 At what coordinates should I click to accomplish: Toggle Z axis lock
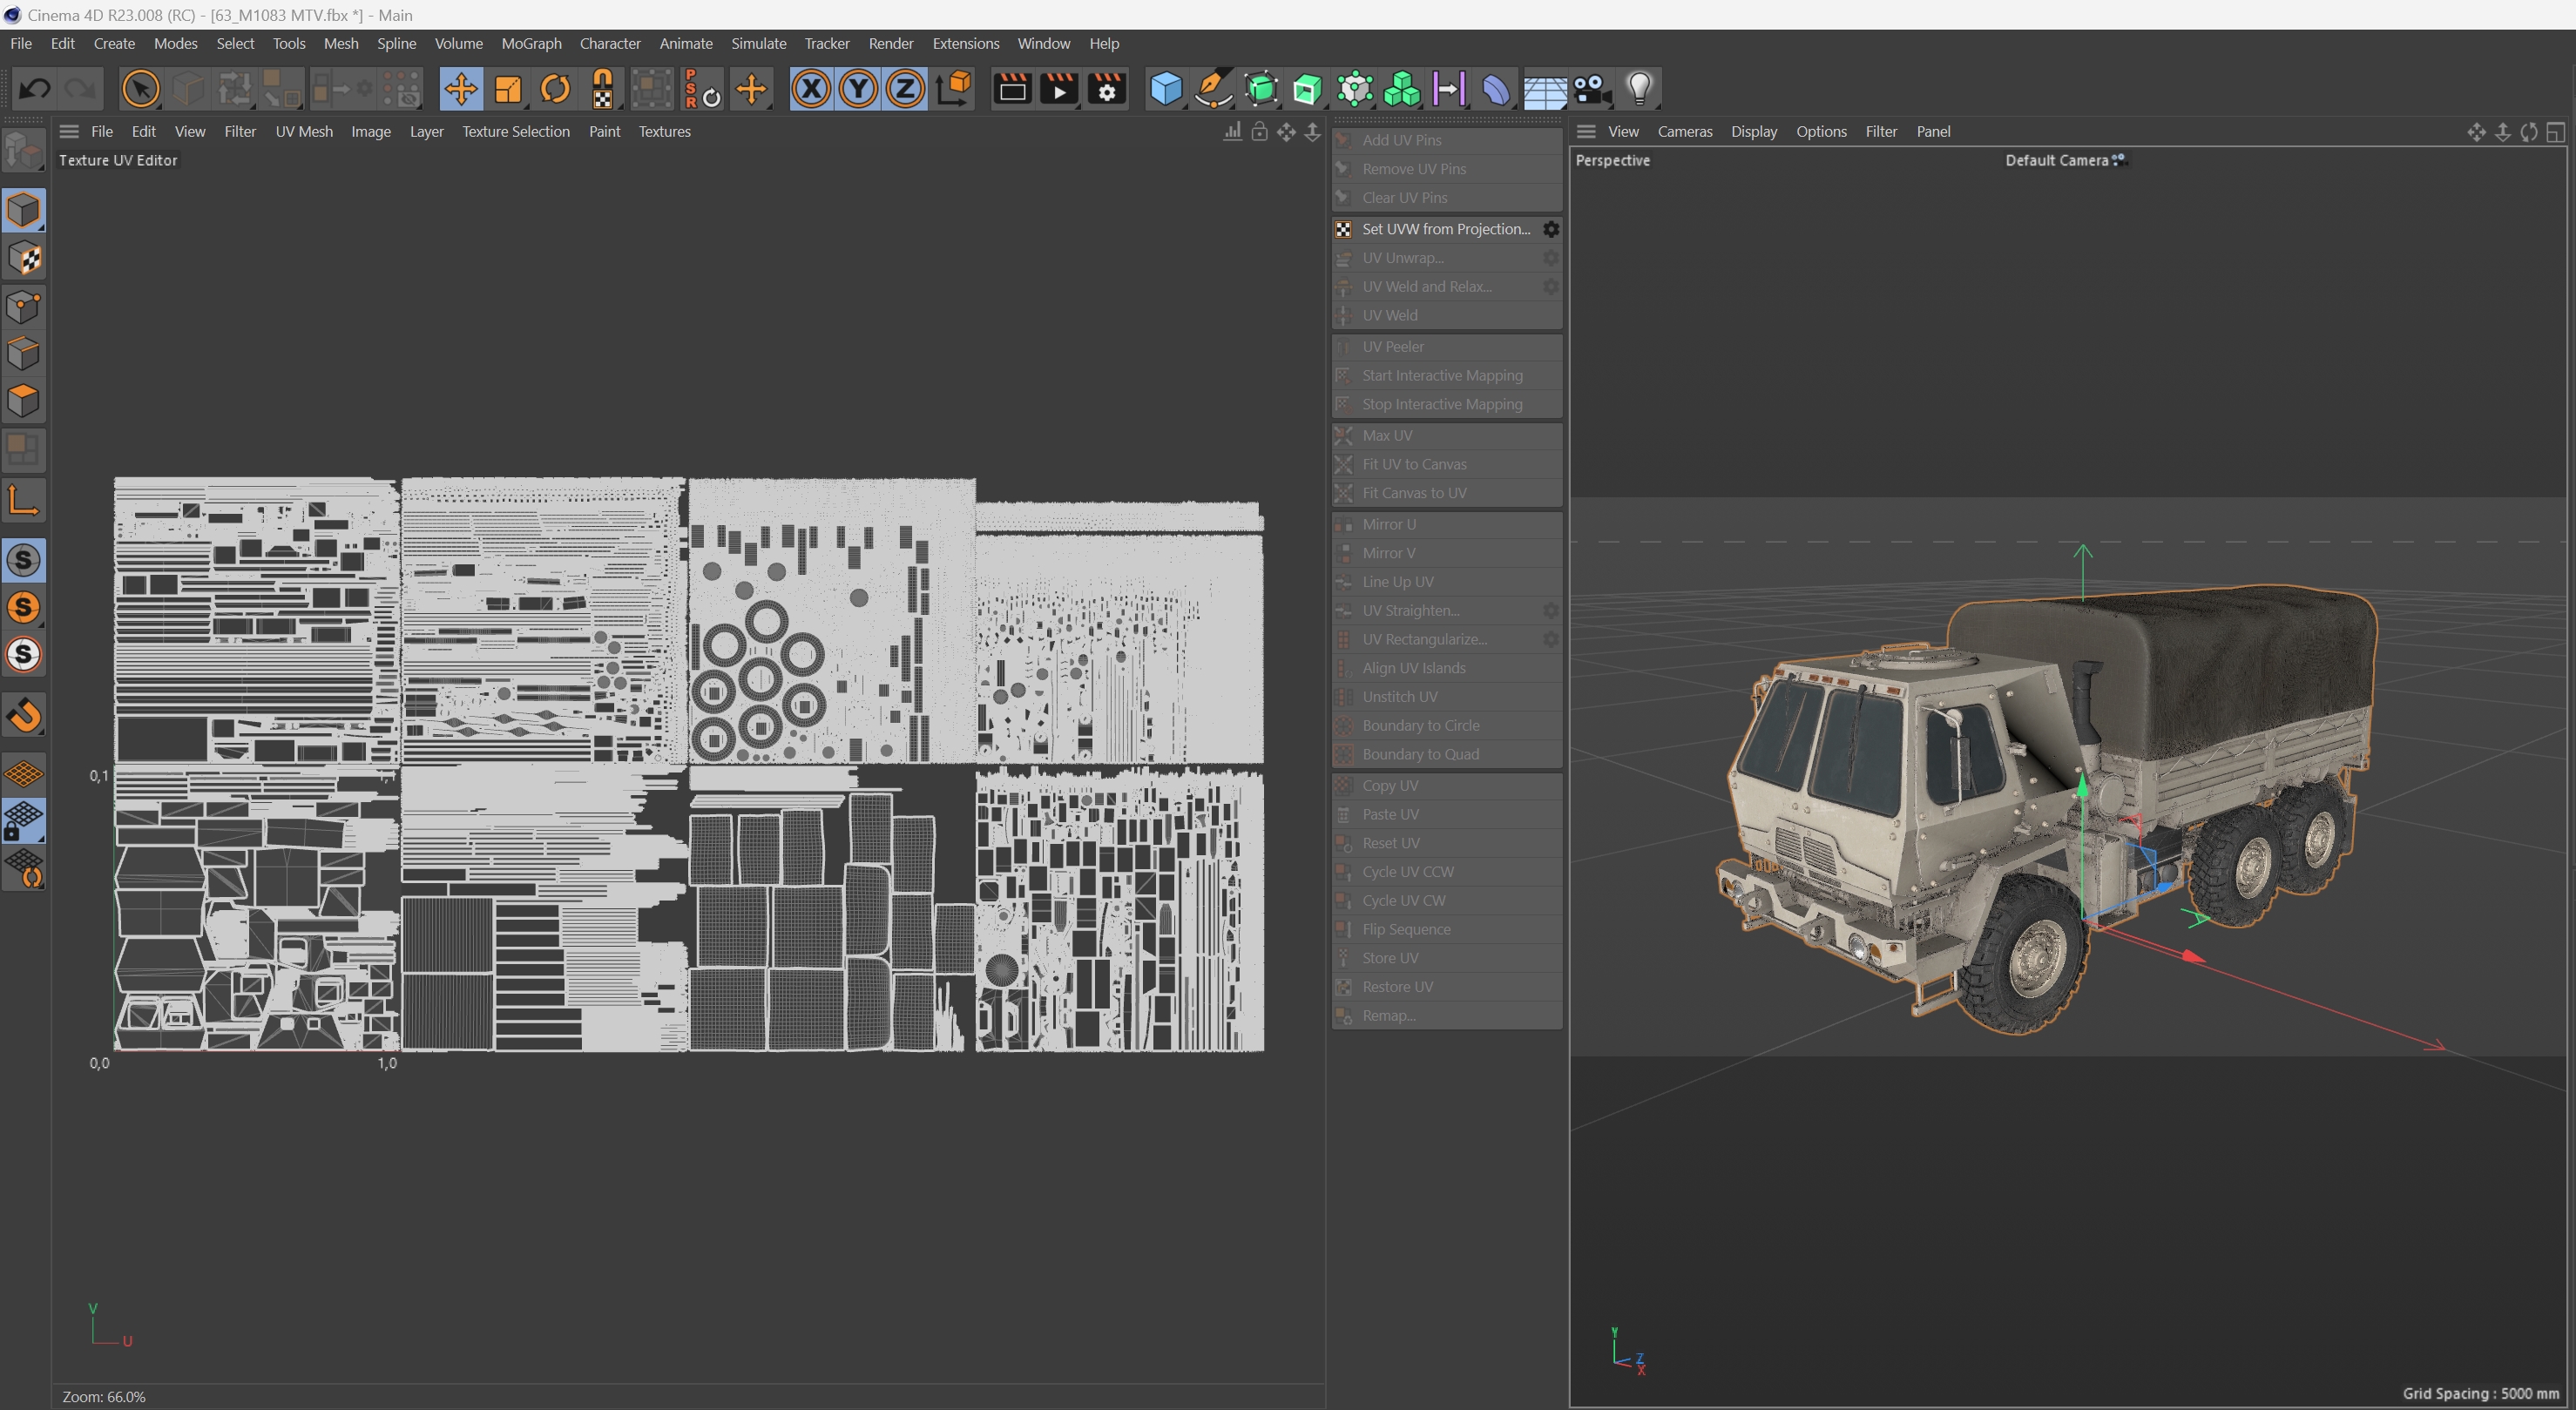pyautogui.click(x=905, y=89)
